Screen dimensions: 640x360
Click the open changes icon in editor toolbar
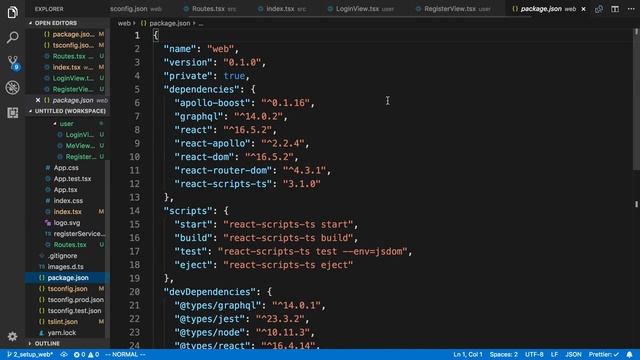click(x=599, y=9)
